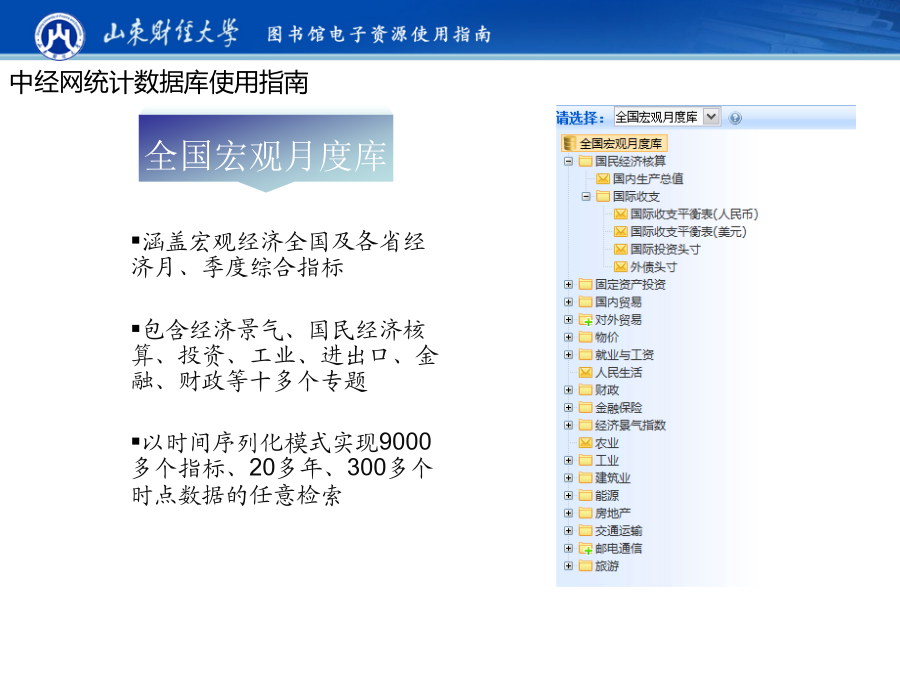Expand the 财政 folder

[x=568, y=390]
